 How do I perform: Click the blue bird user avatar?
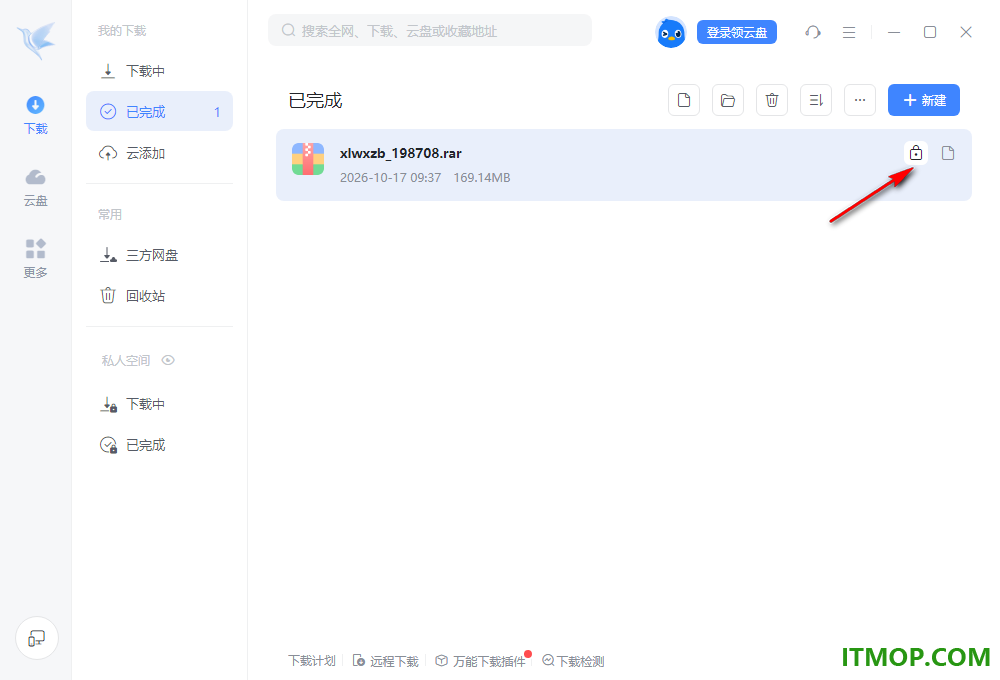(671, 33)
